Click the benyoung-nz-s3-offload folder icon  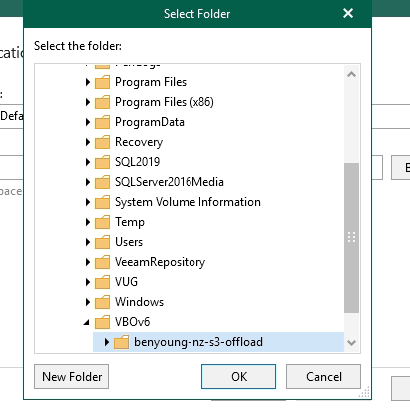pos(121,342)
